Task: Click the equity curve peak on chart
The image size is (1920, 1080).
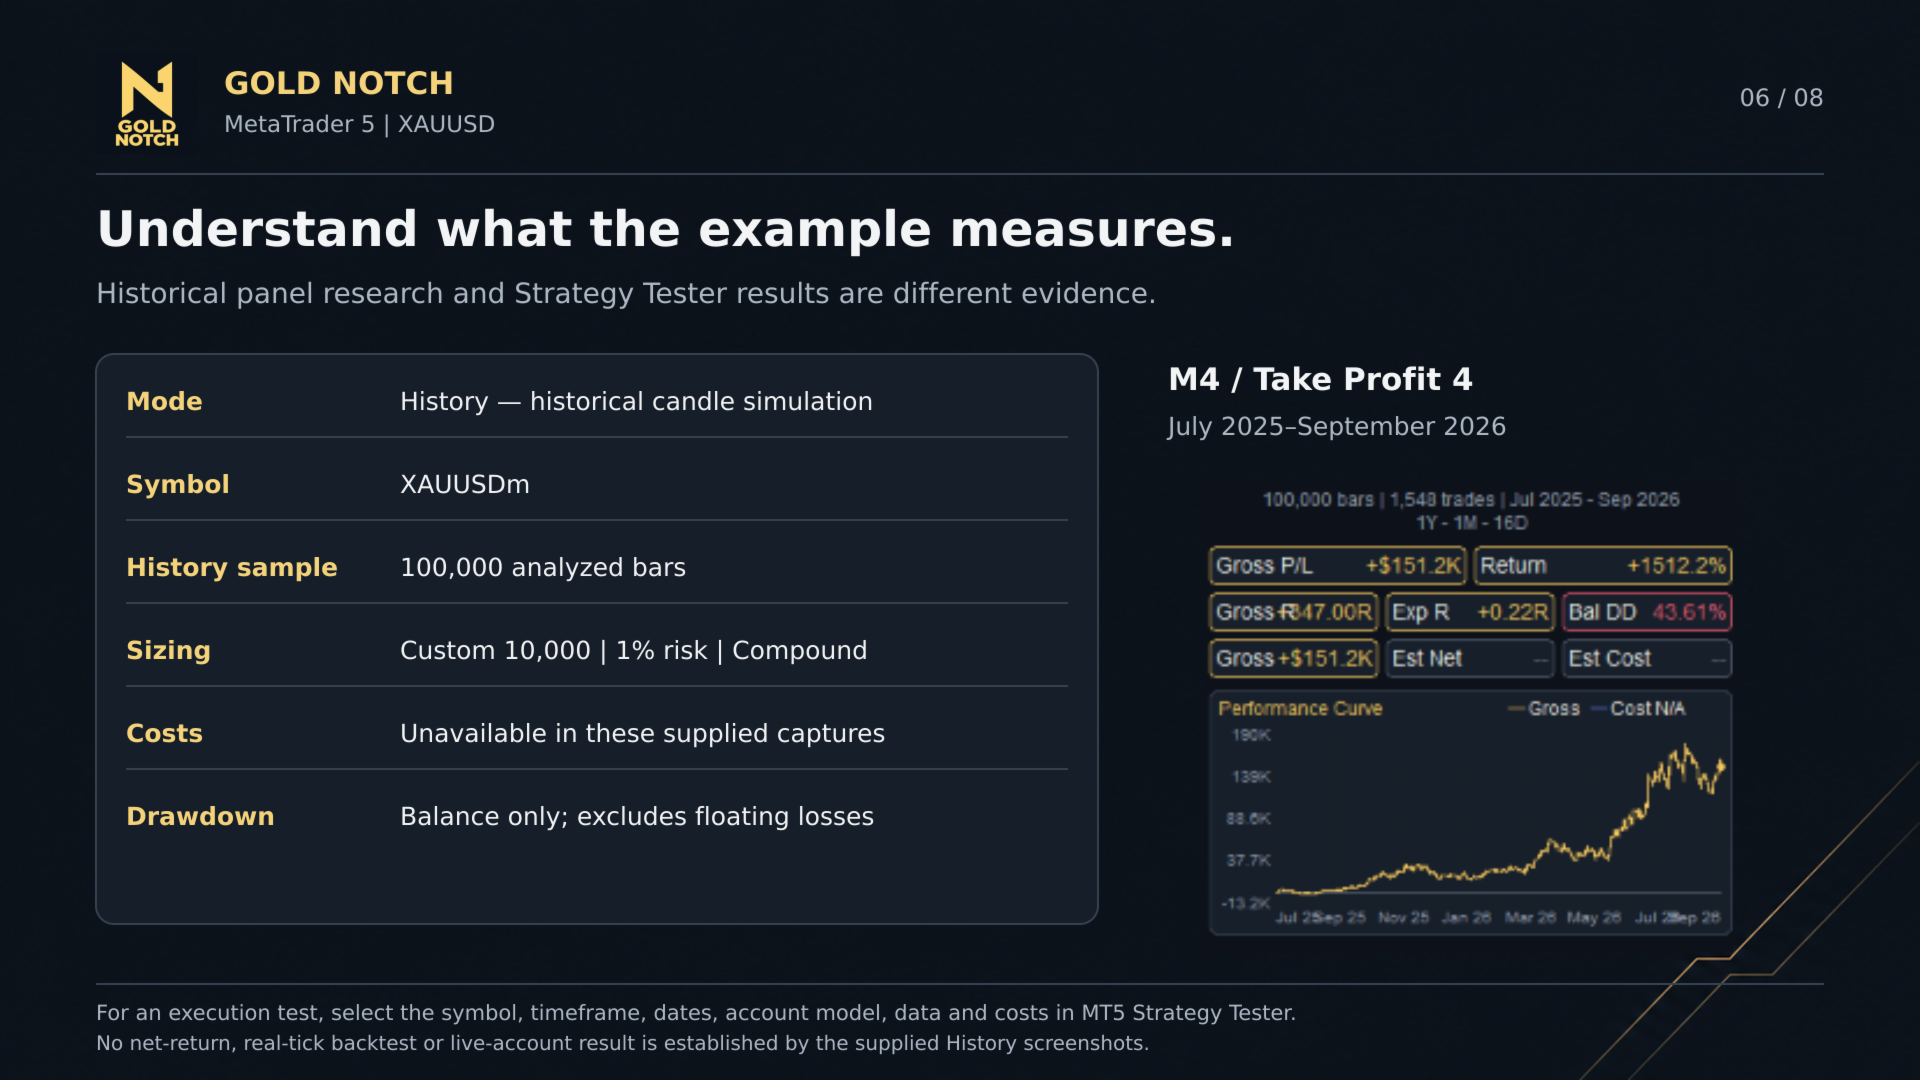Action: (1686, 746)
